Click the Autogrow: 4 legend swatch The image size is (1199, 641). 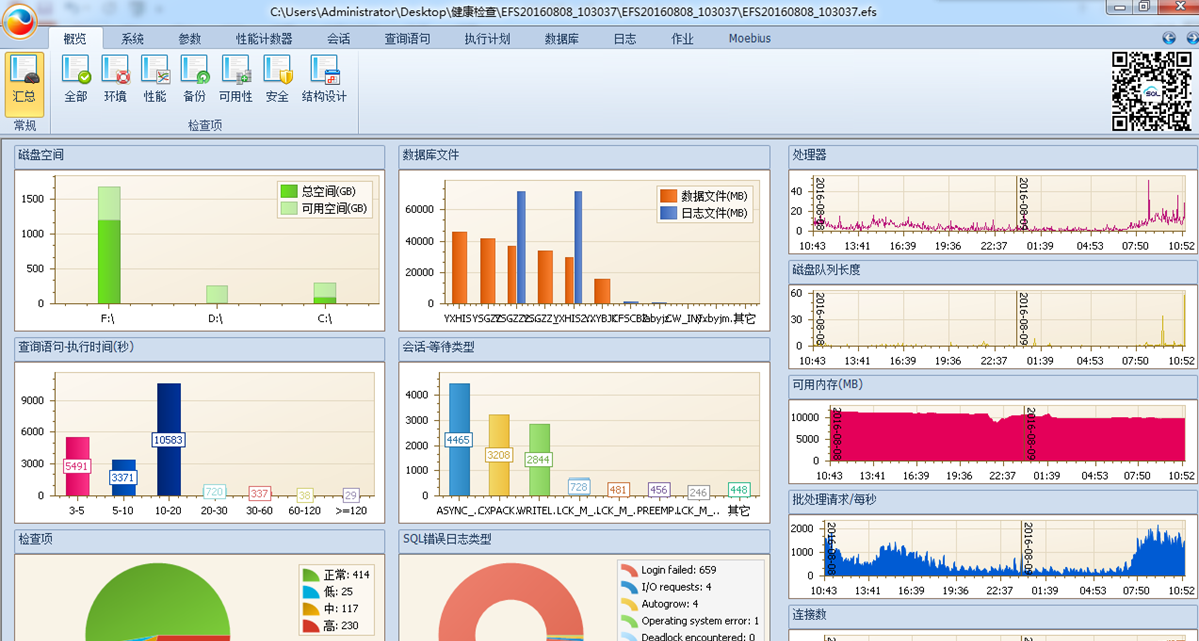629,604
